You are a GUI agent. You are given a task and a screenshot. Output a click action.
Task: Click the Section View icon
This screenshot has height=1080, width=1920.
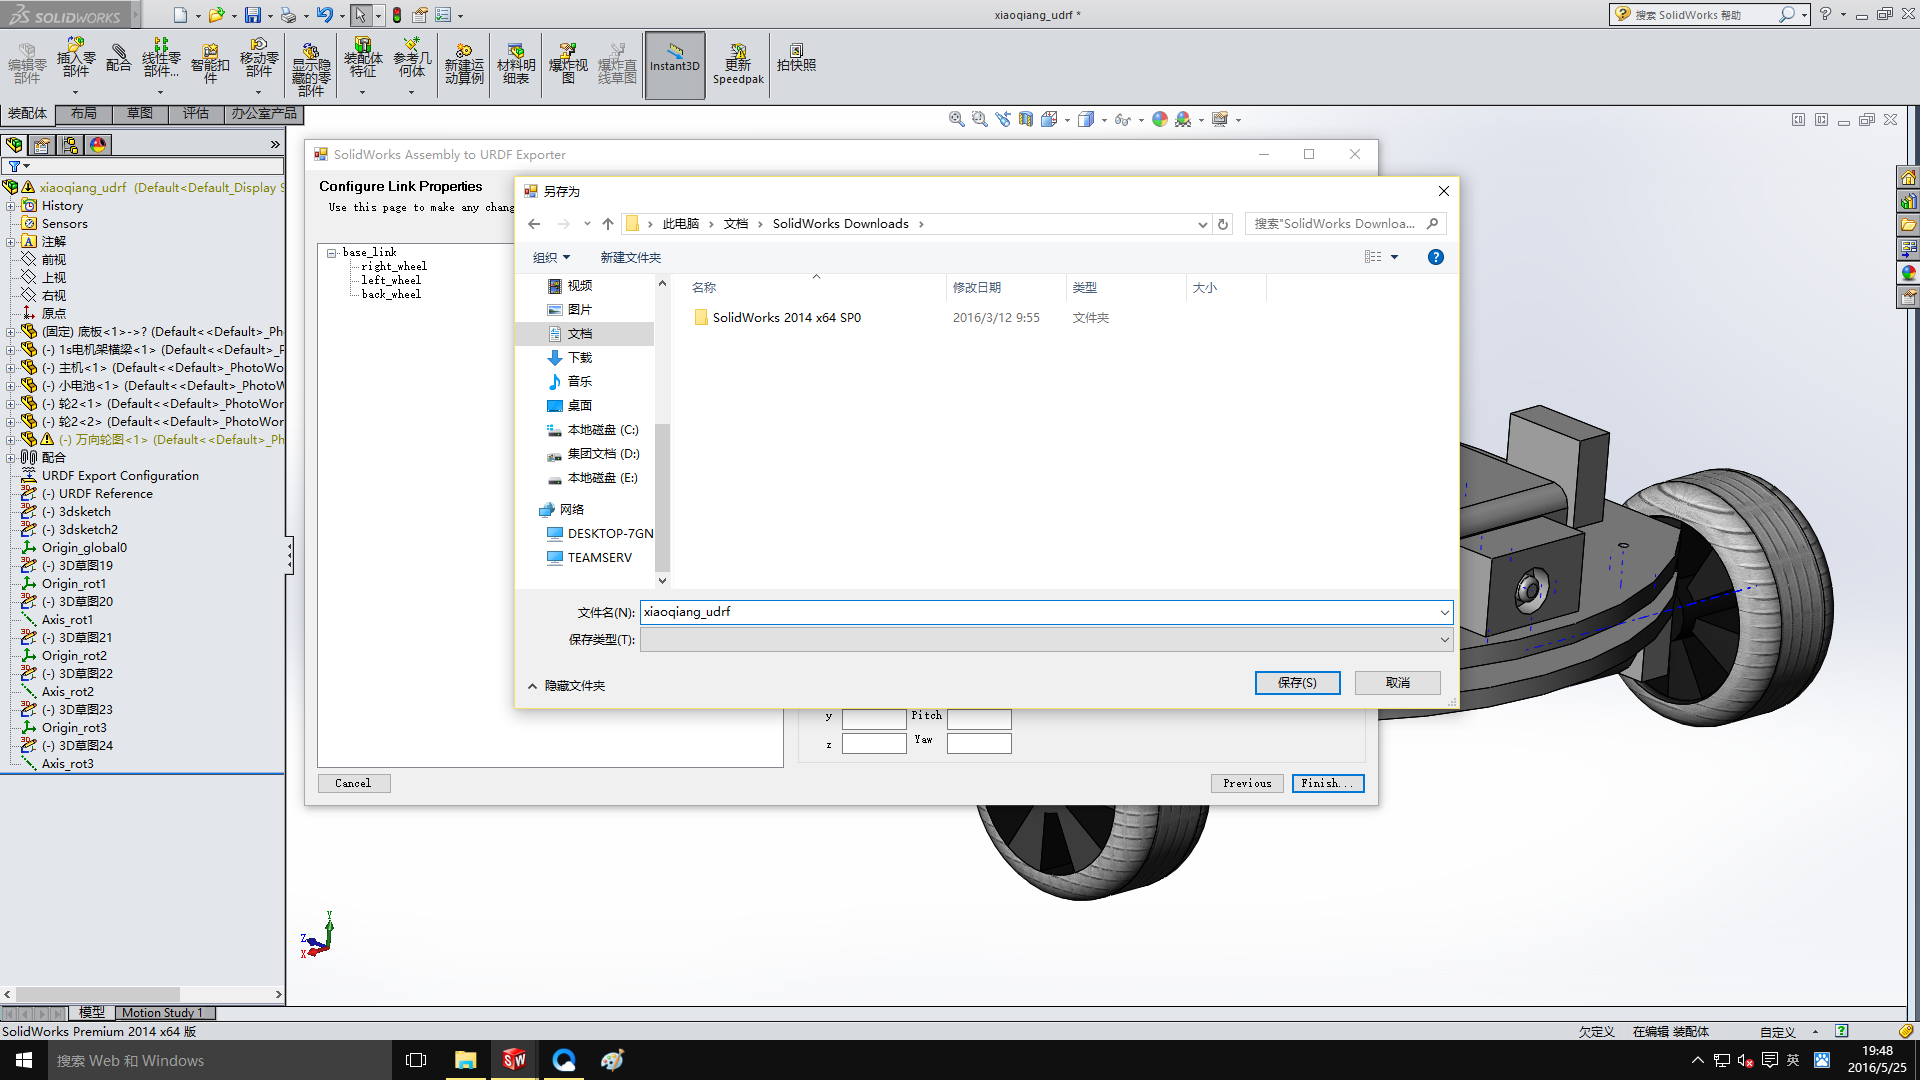tap(1026, 119)
